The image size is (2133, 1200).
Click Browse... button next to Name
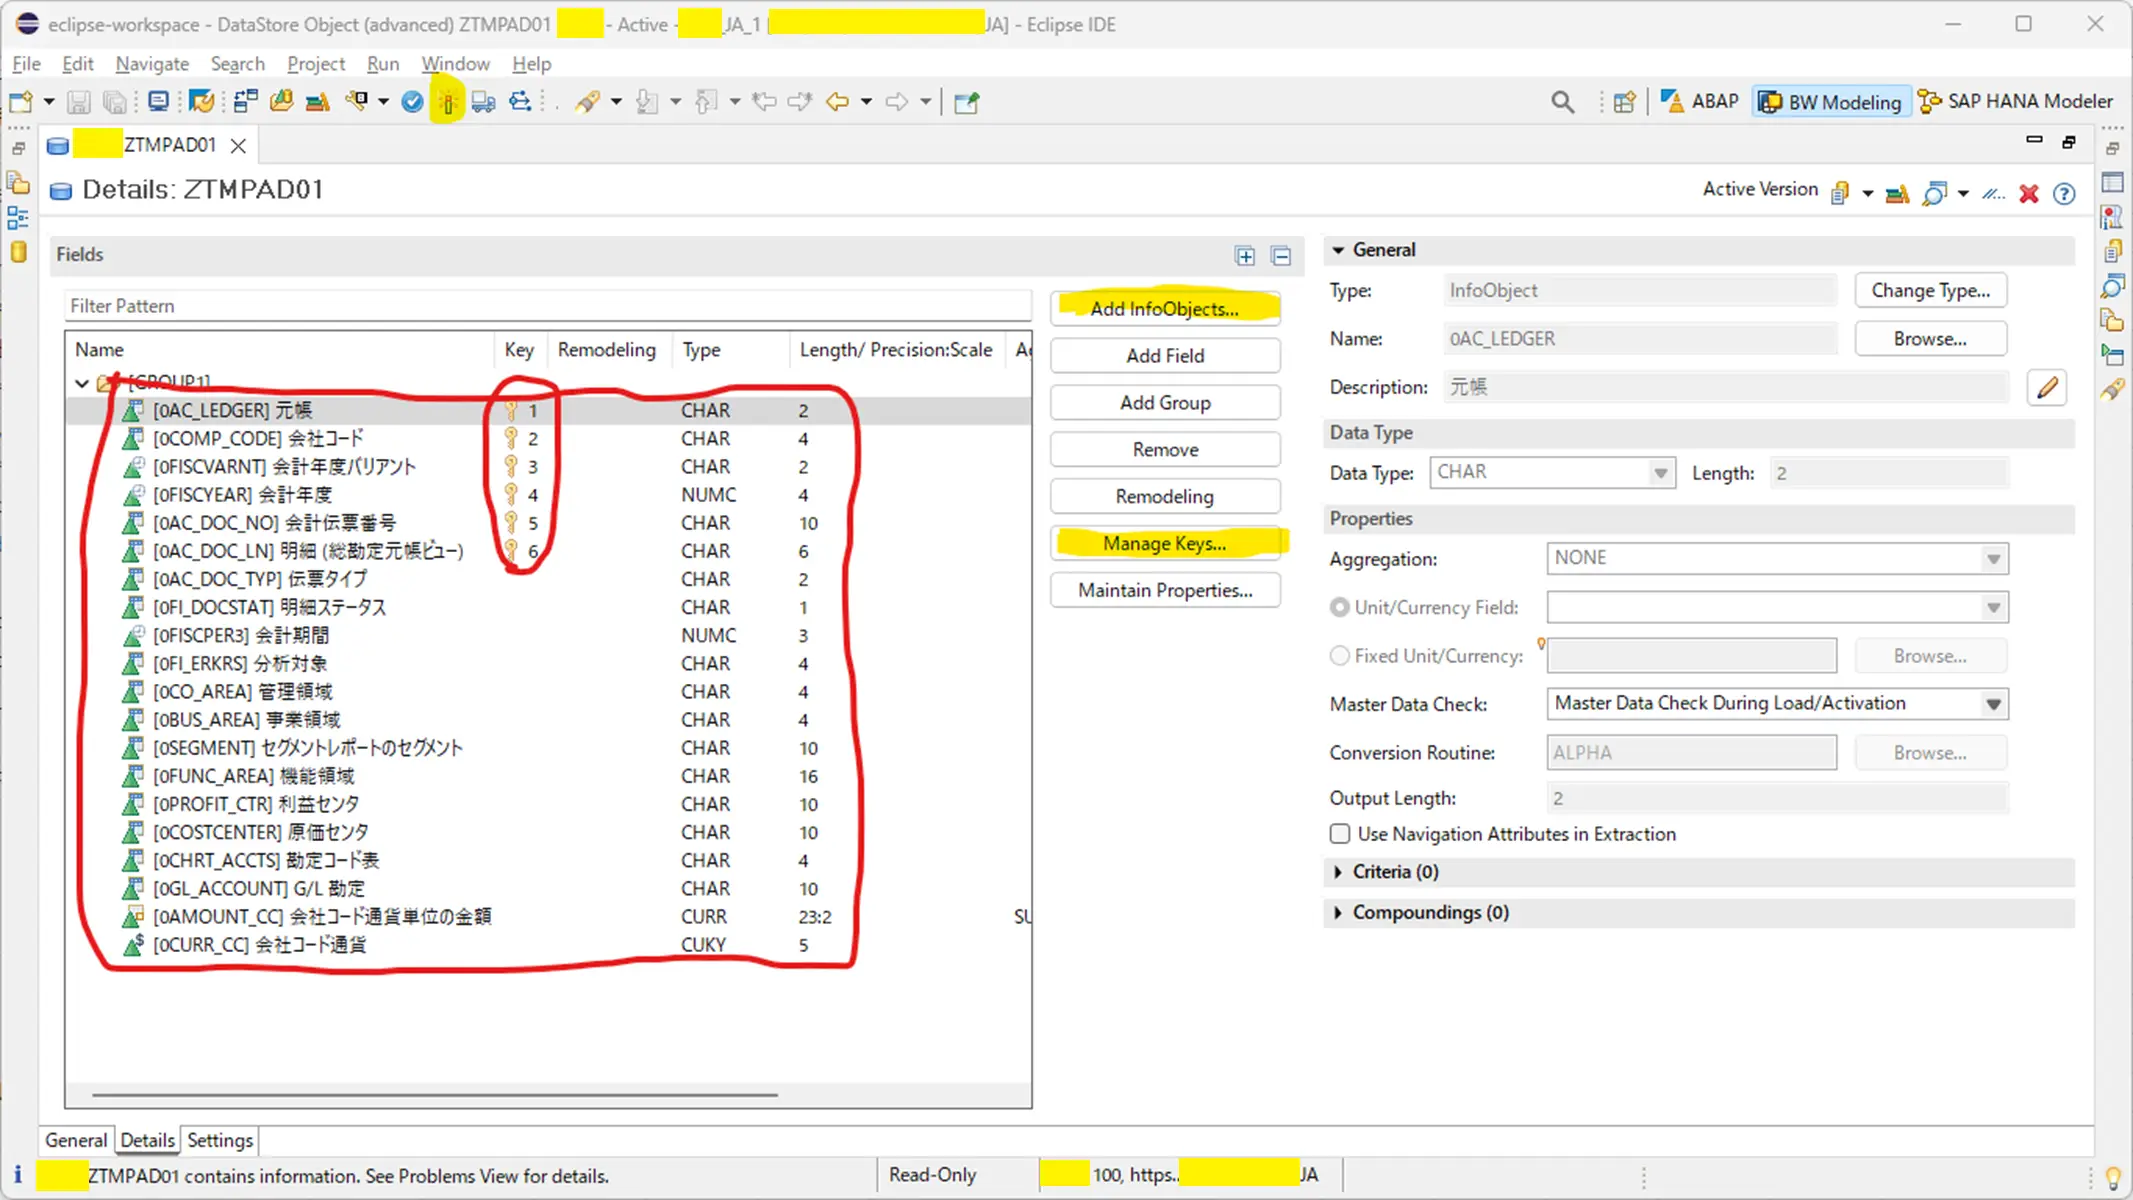point(1931,339)
